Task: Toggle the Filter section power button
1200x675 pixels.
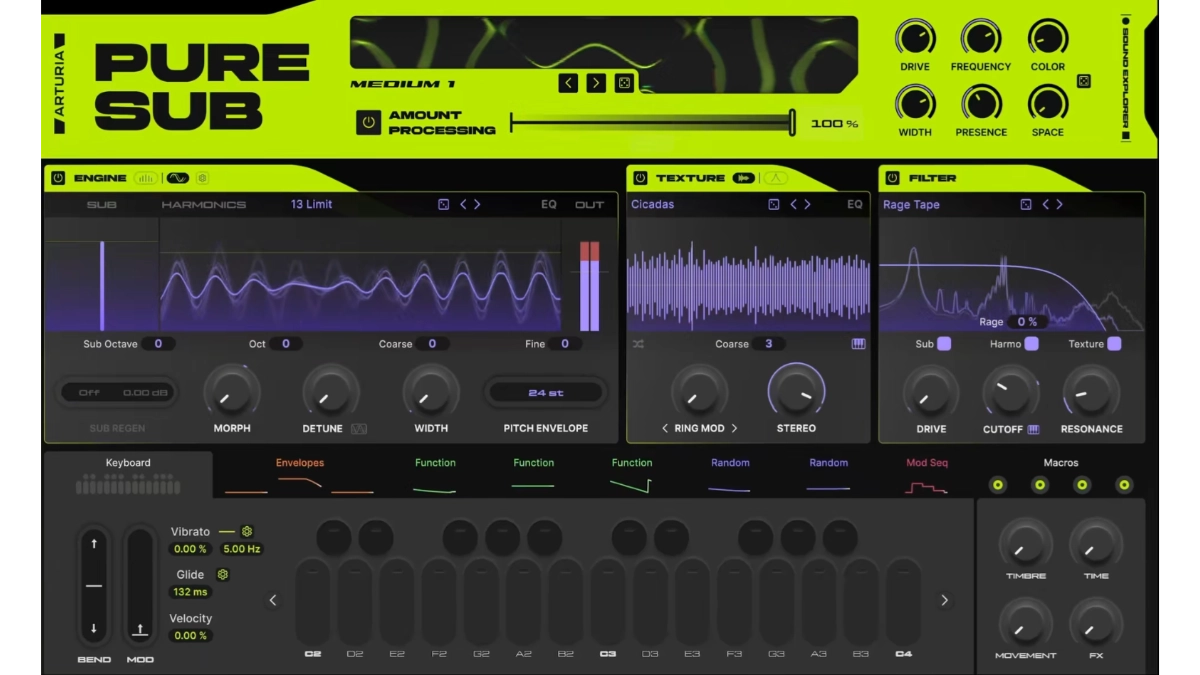Action: pyautogui.click(x=892, y=178)
